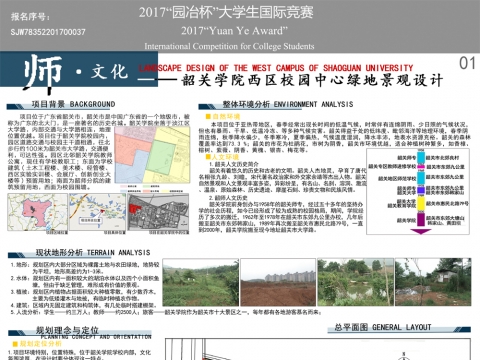480x360 pixels.
Task: Click the 报名序号 label
Action: click(x=30, y=17)
